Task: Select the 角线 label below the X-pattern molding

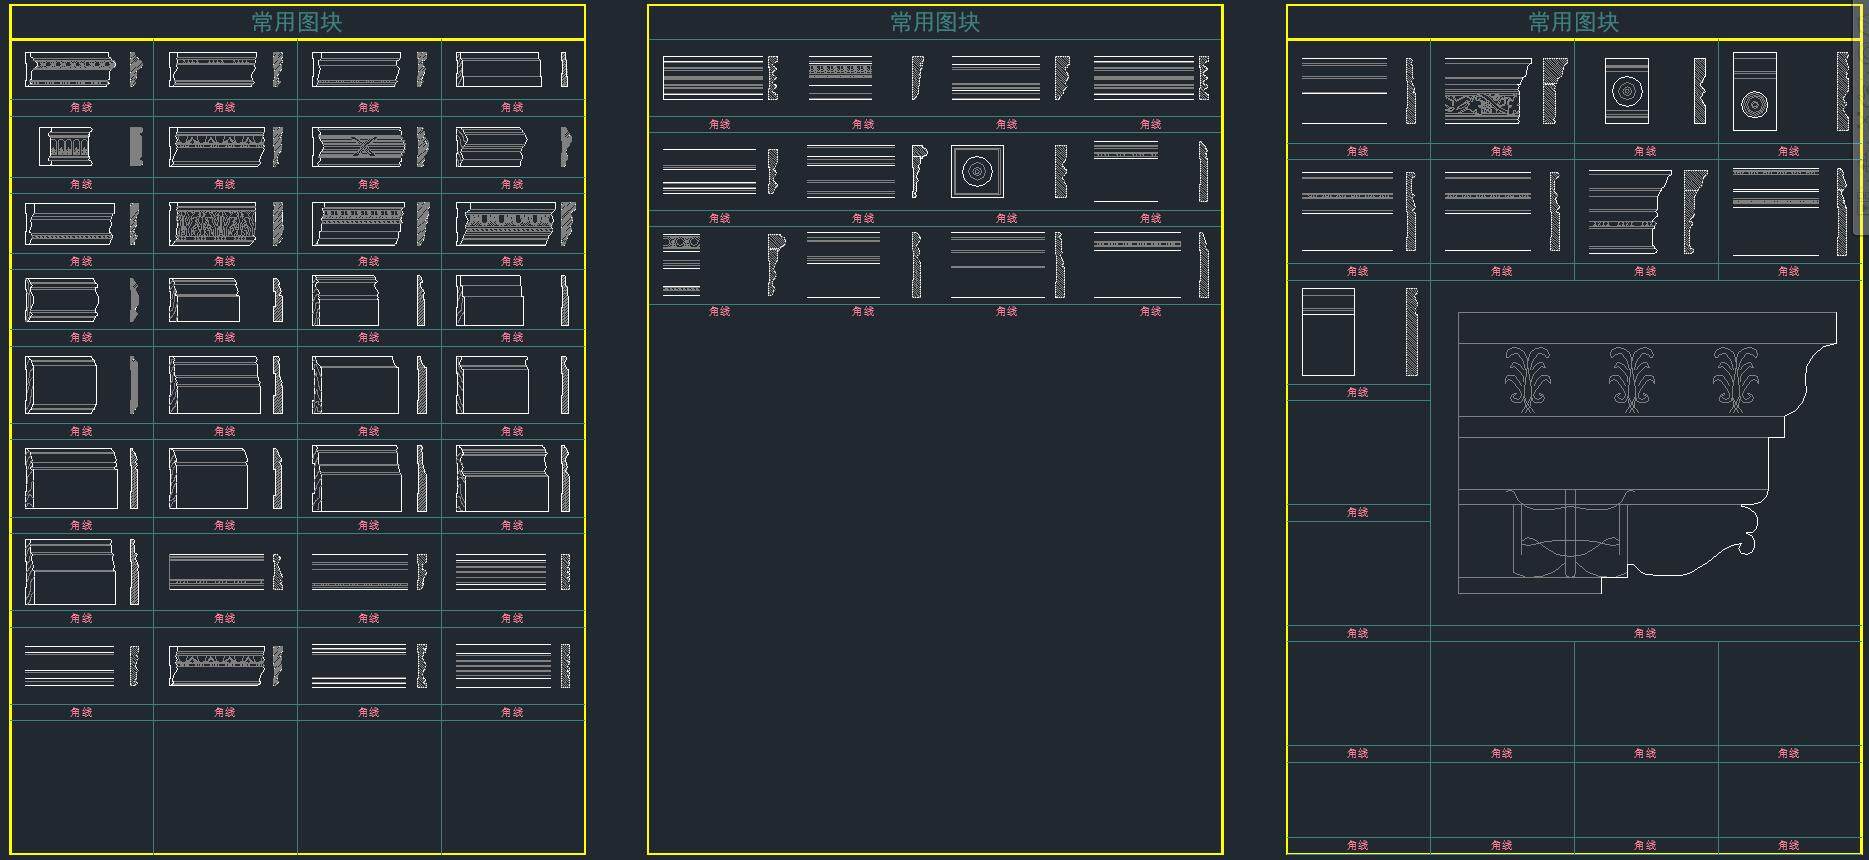Action: coord(369,184)
